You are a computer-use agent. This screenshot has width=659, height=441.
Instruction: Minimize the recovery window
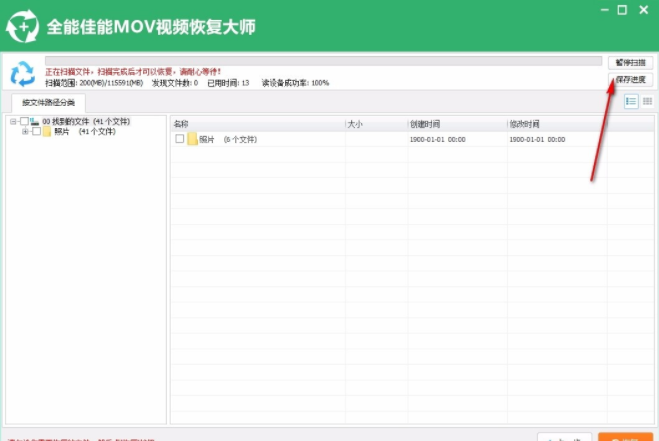click(x=605, y=10)
